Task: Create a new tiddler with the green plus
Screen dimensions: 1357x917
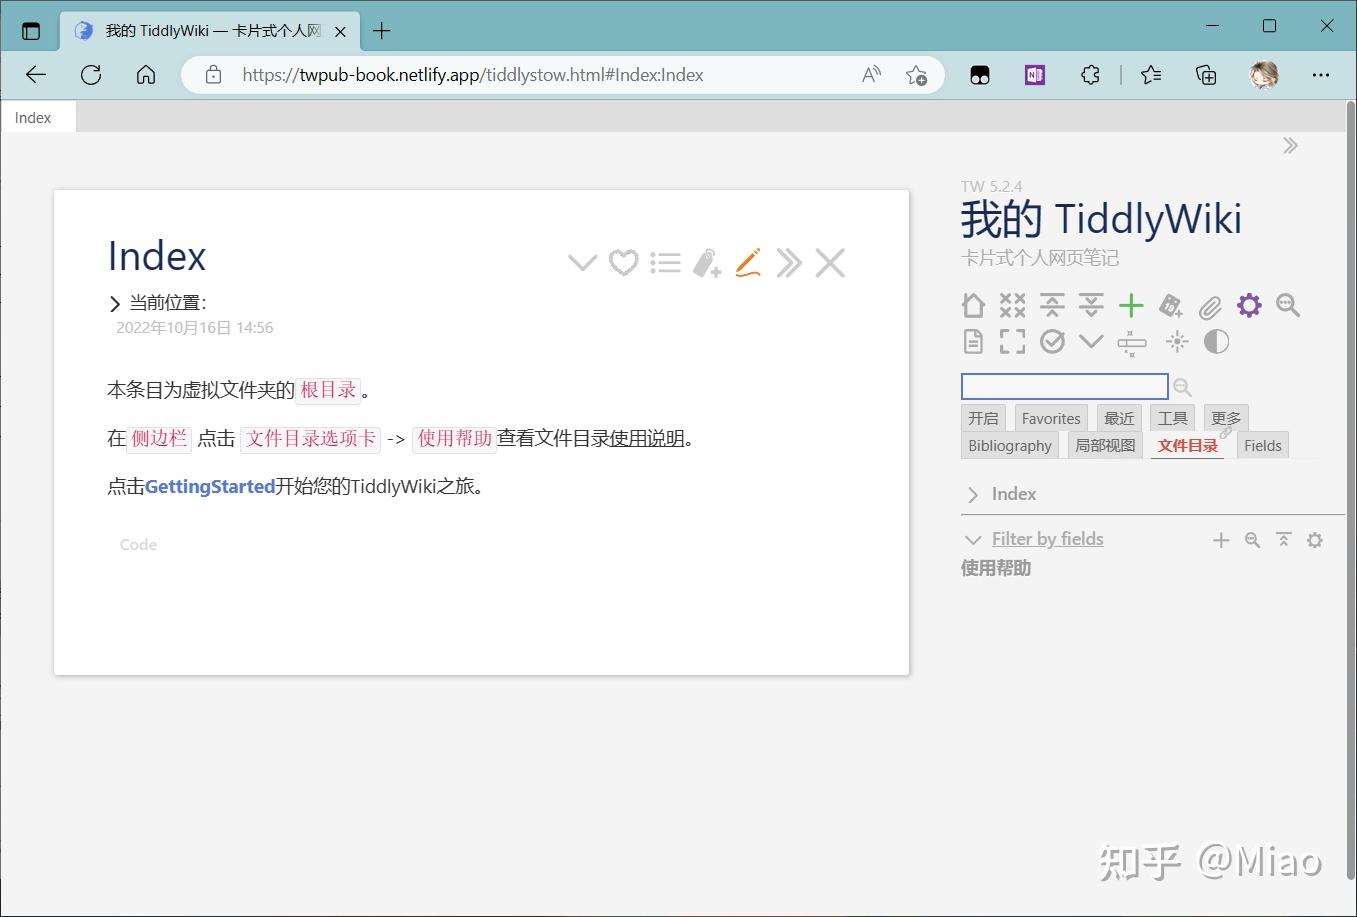Action: coord(1131,305)
